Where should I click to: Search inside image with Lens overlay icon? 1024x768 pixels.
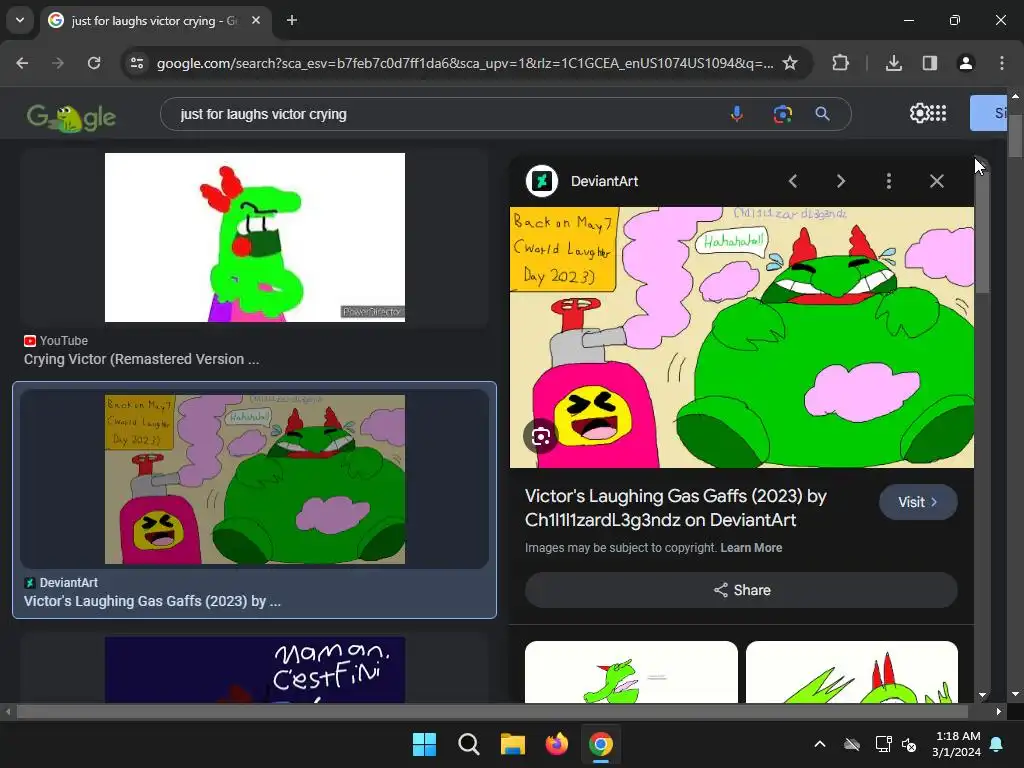541,436
